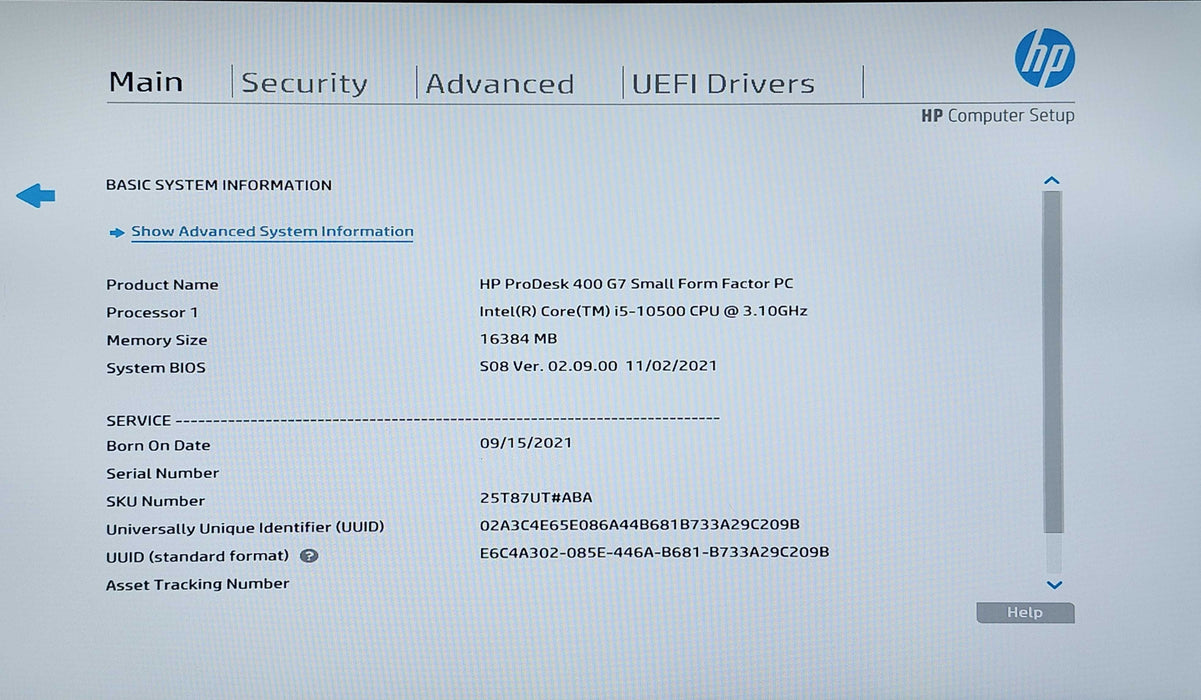Select the 16384 MB memory value

(518, 339)
